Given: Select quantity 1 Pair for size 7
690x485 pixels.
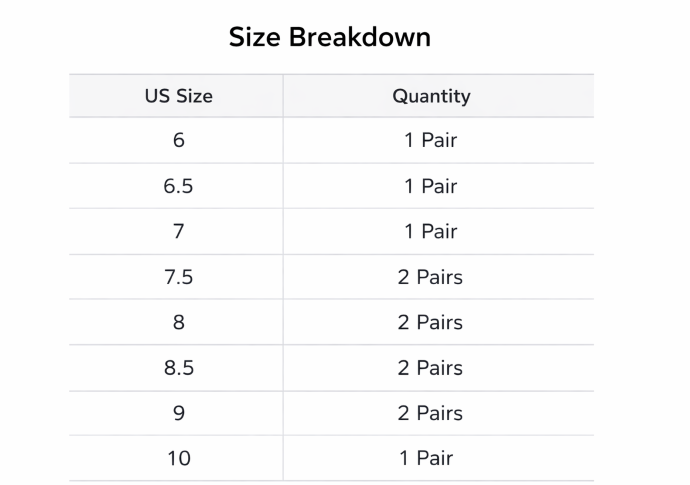Looking at the screenshot, I should coord(430,231).
